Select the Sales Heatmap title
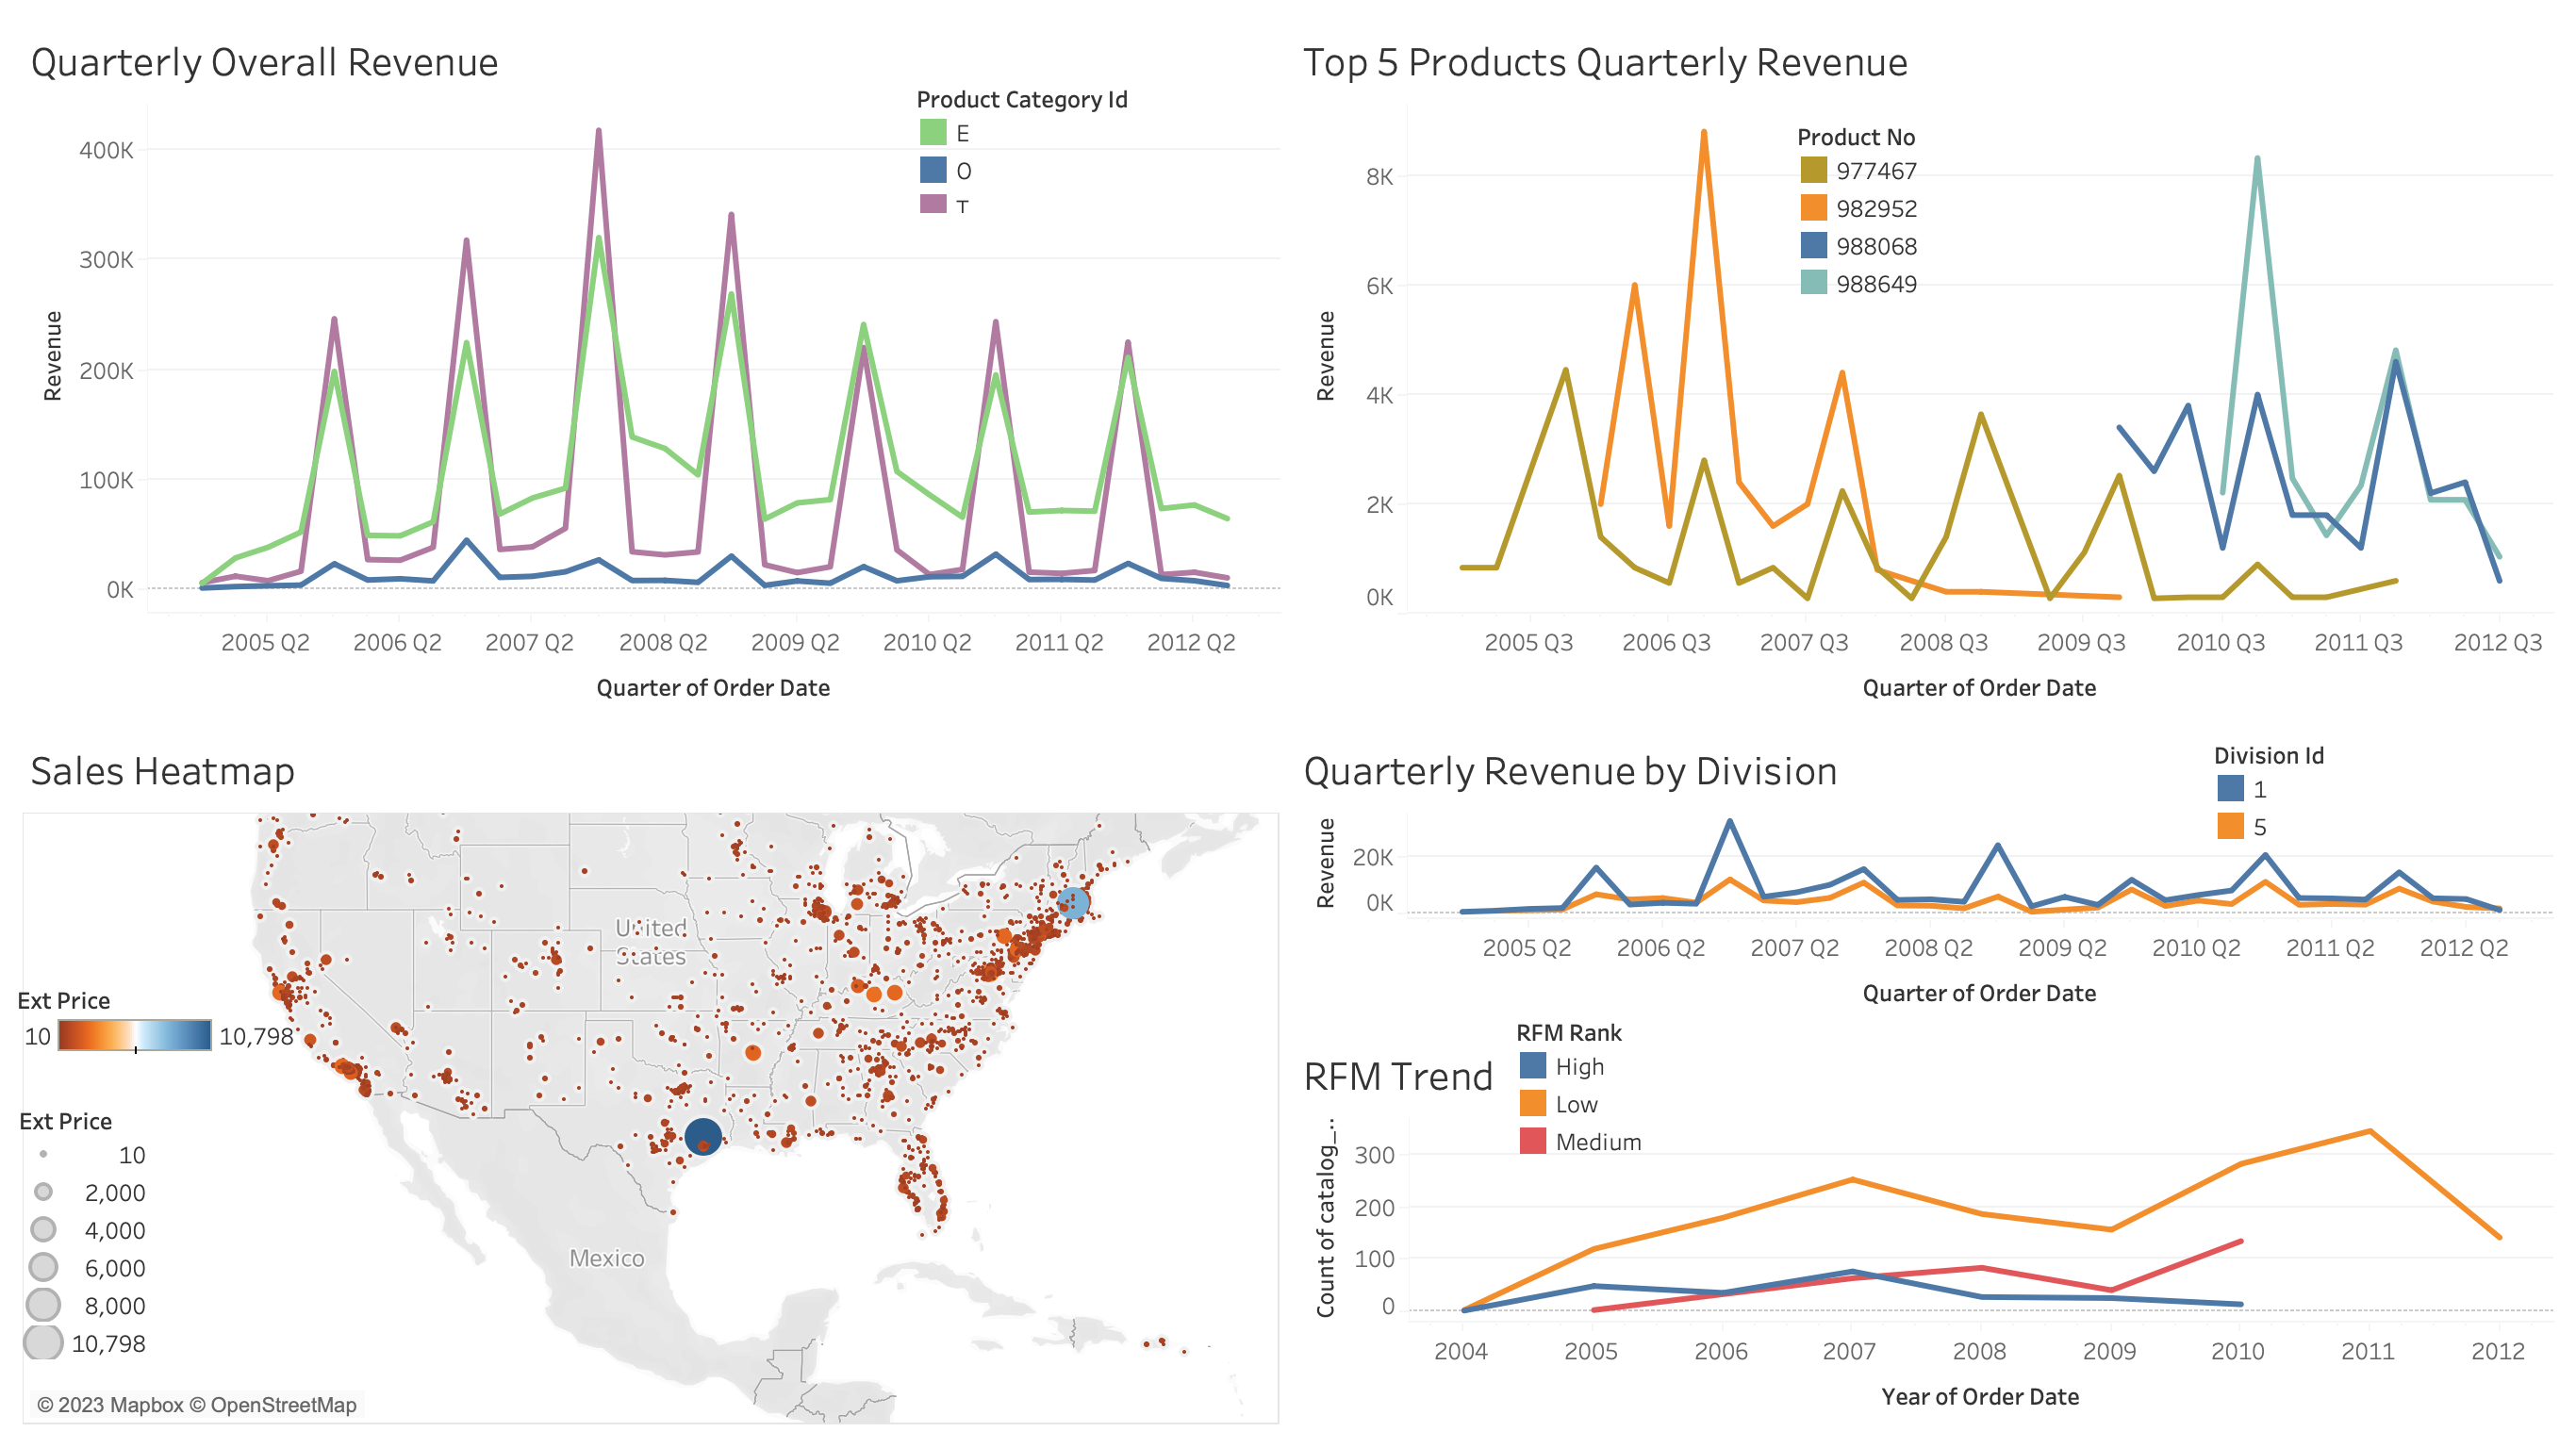The height and width of the screenshot is (1448, 2576). coord(163,771)
